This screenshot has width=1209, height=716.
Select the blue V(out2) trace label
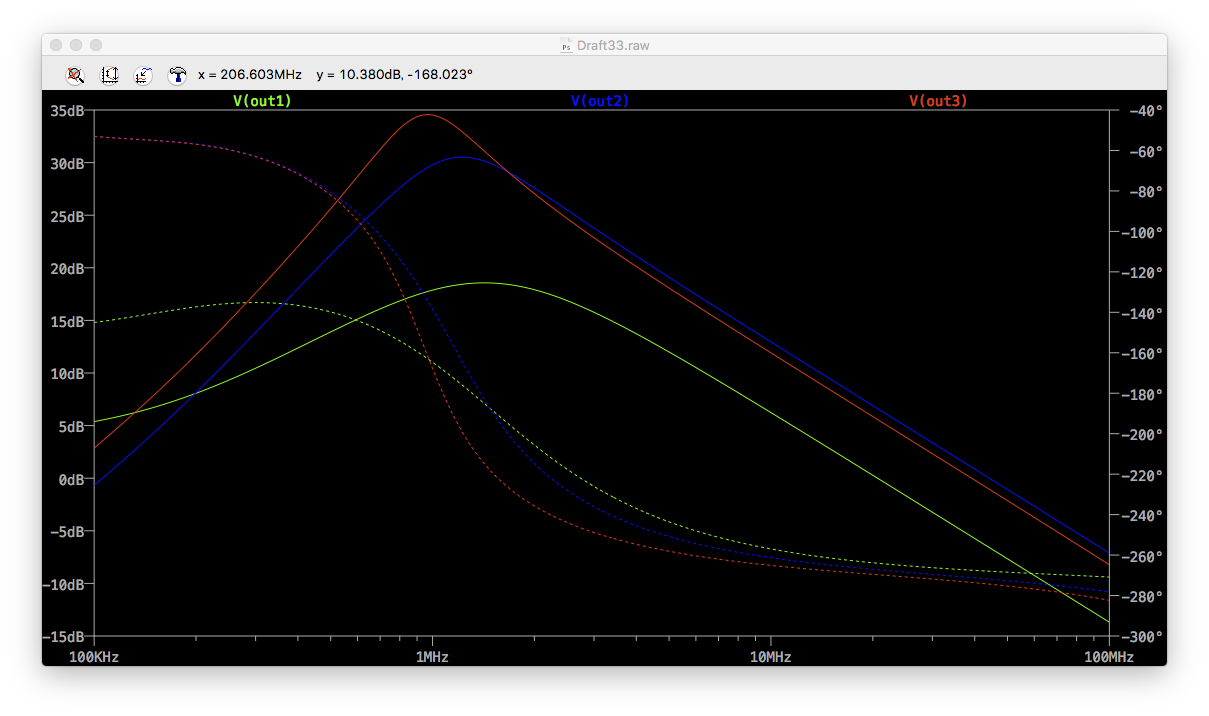coord(600,101)
